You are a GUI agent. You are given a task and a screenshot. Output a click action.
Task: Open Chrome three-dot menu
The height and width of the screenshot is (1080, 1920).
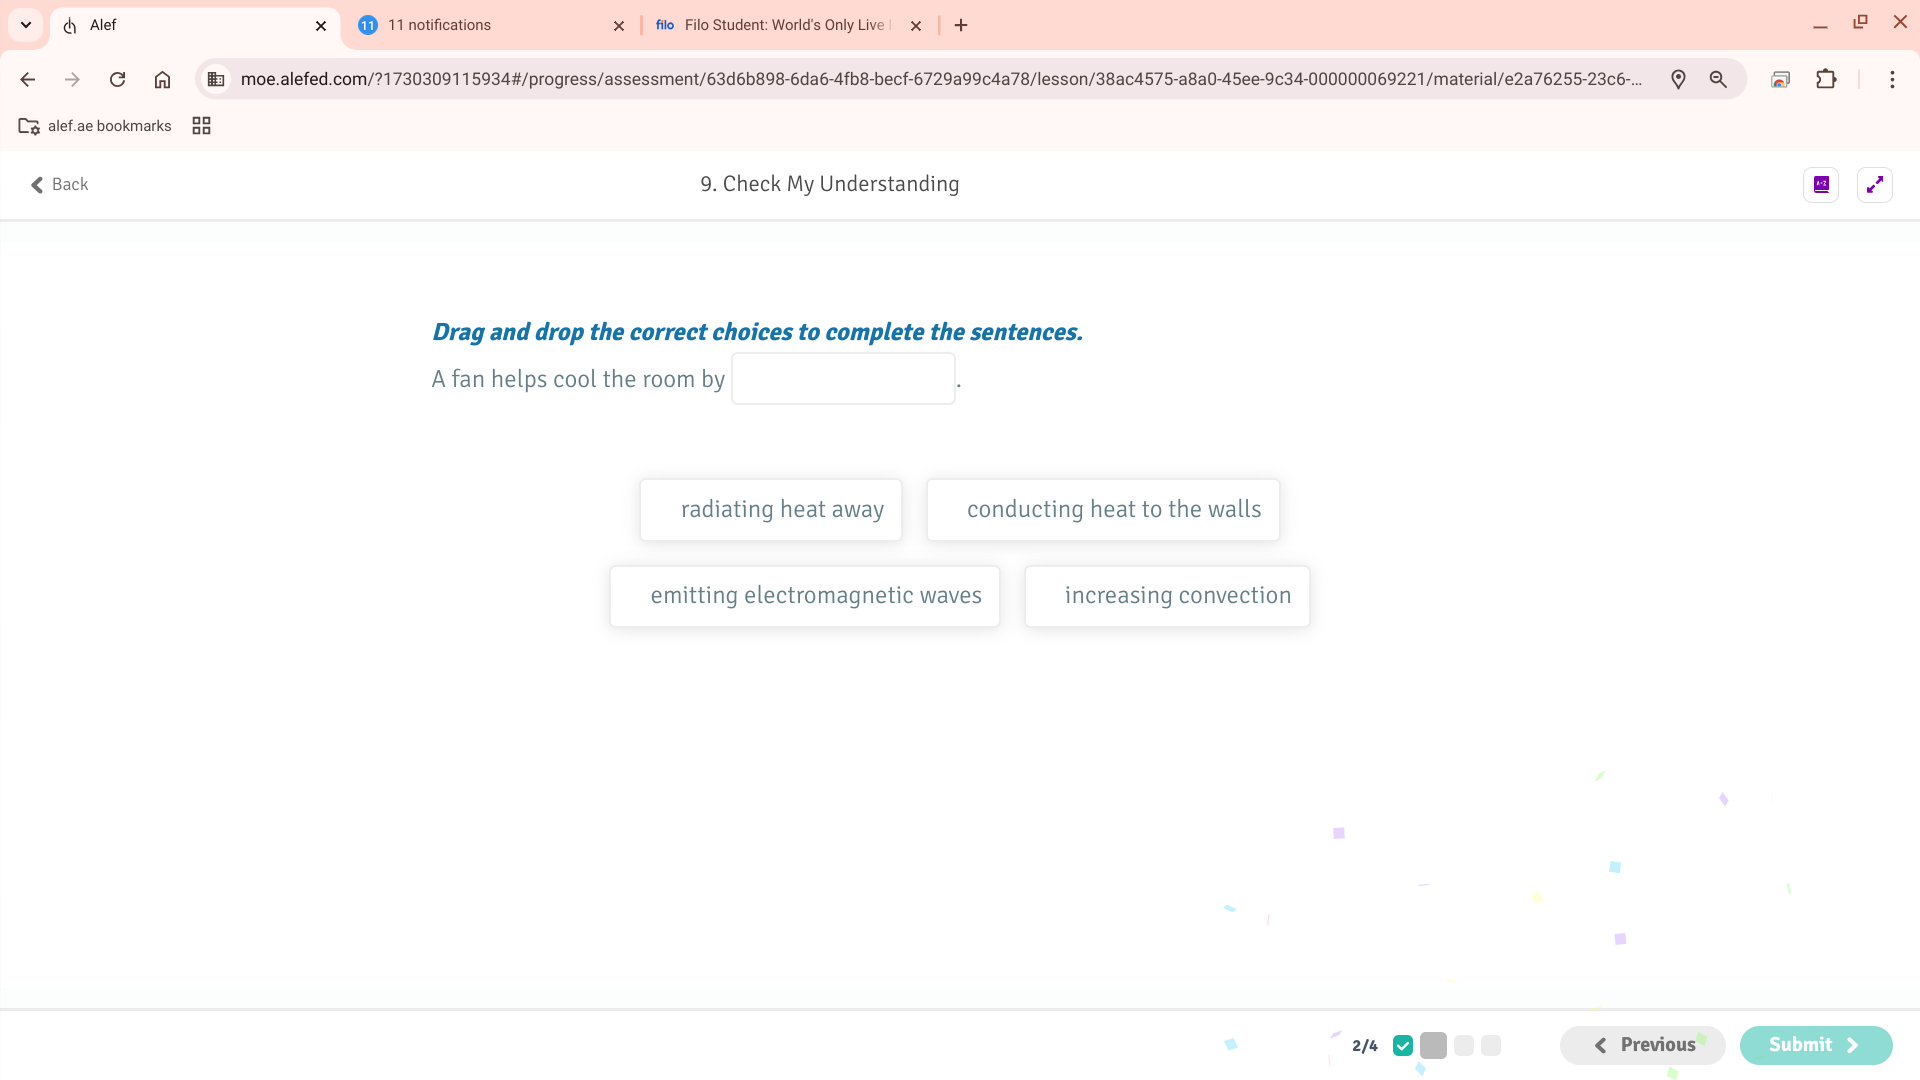tap(1892, 80)
